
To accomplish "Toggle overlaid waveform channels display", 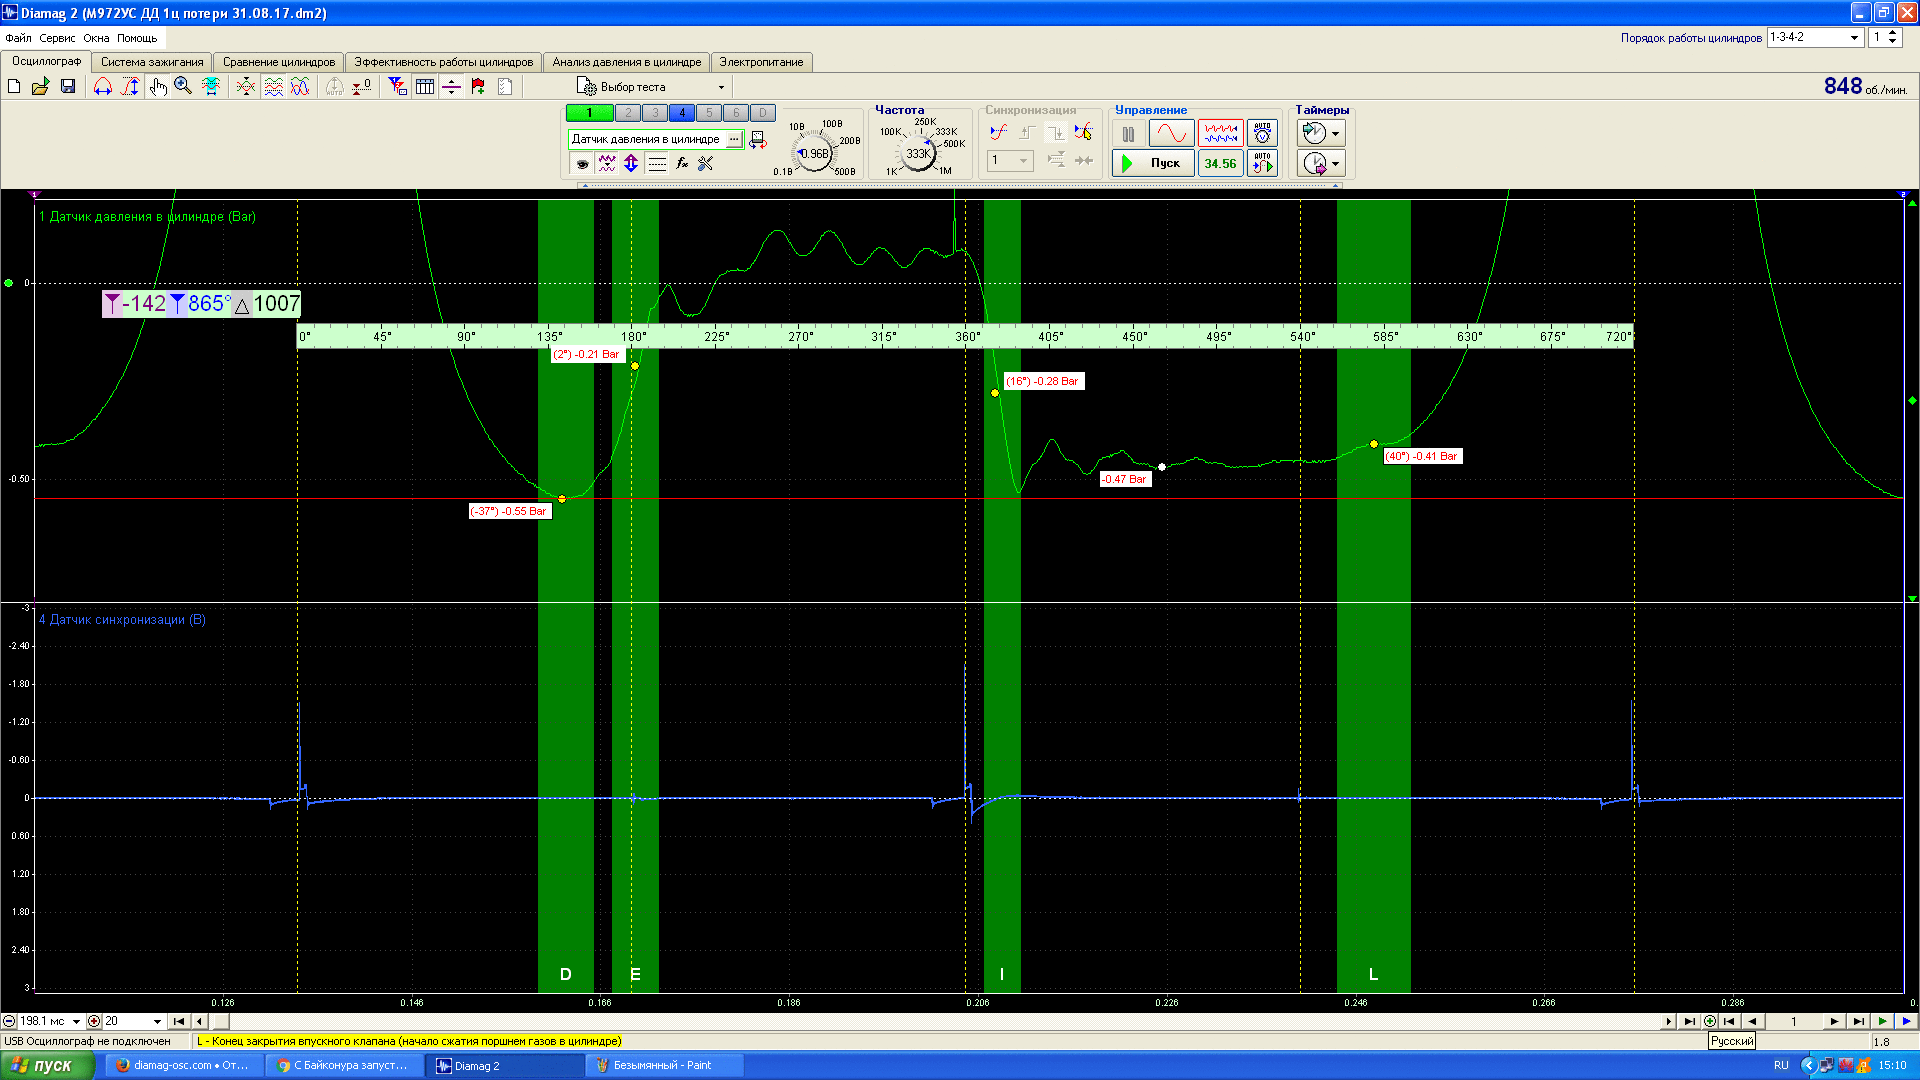I will coord(300,87).
